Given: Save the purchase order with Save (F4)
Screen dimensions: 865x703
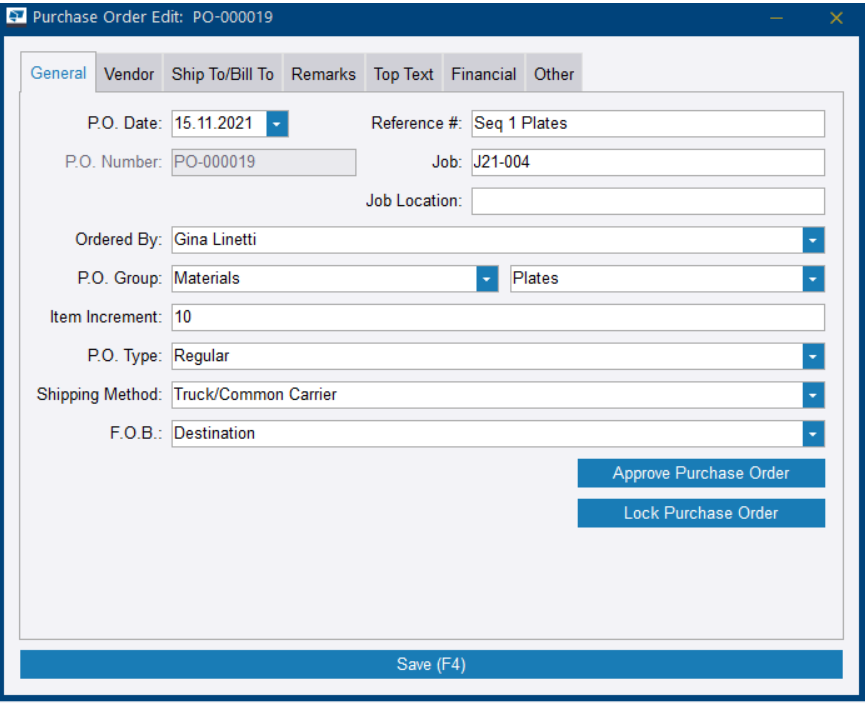Looking at the screenshot, I should point(431,664).
